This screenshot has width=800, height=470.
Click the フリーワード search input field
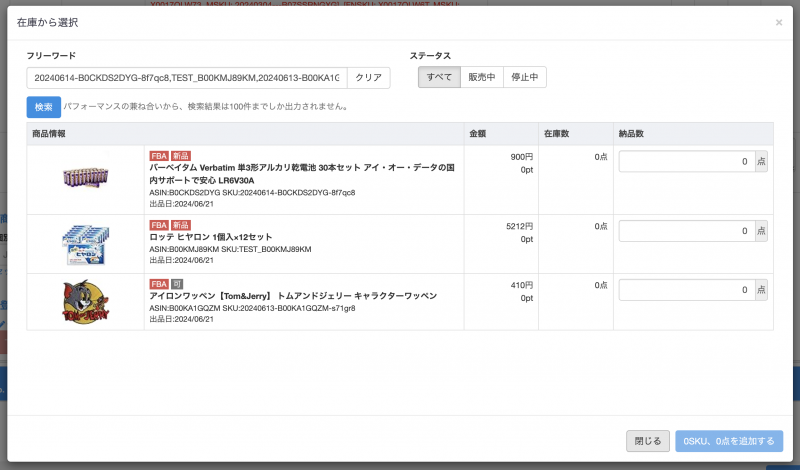point(187,78)
